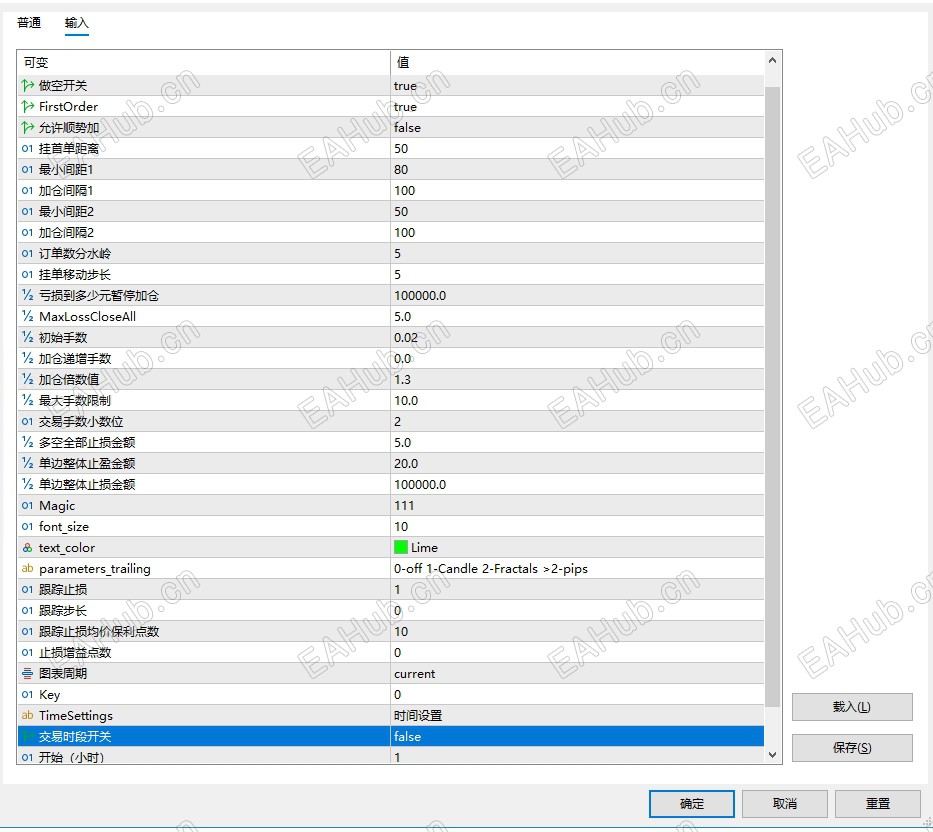Click the double icon beside 亏损到多少元暂停加仓
Viewport: 933px width, 832px height.
coord(27,295)
